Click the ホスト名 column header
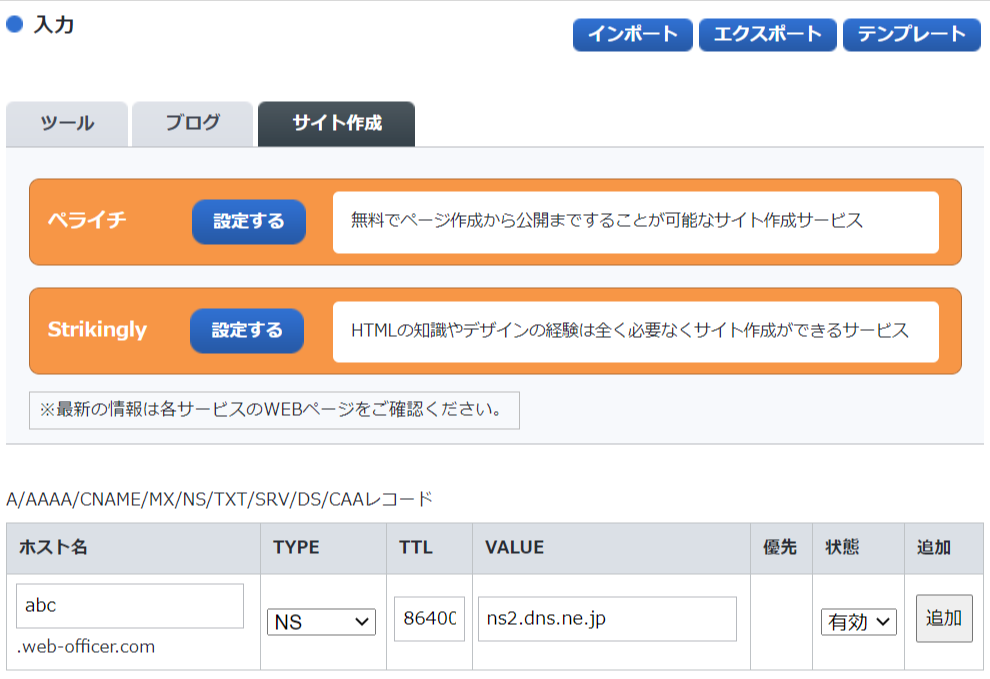This screenshot has width=990, height=679. [x=133, y=548]
